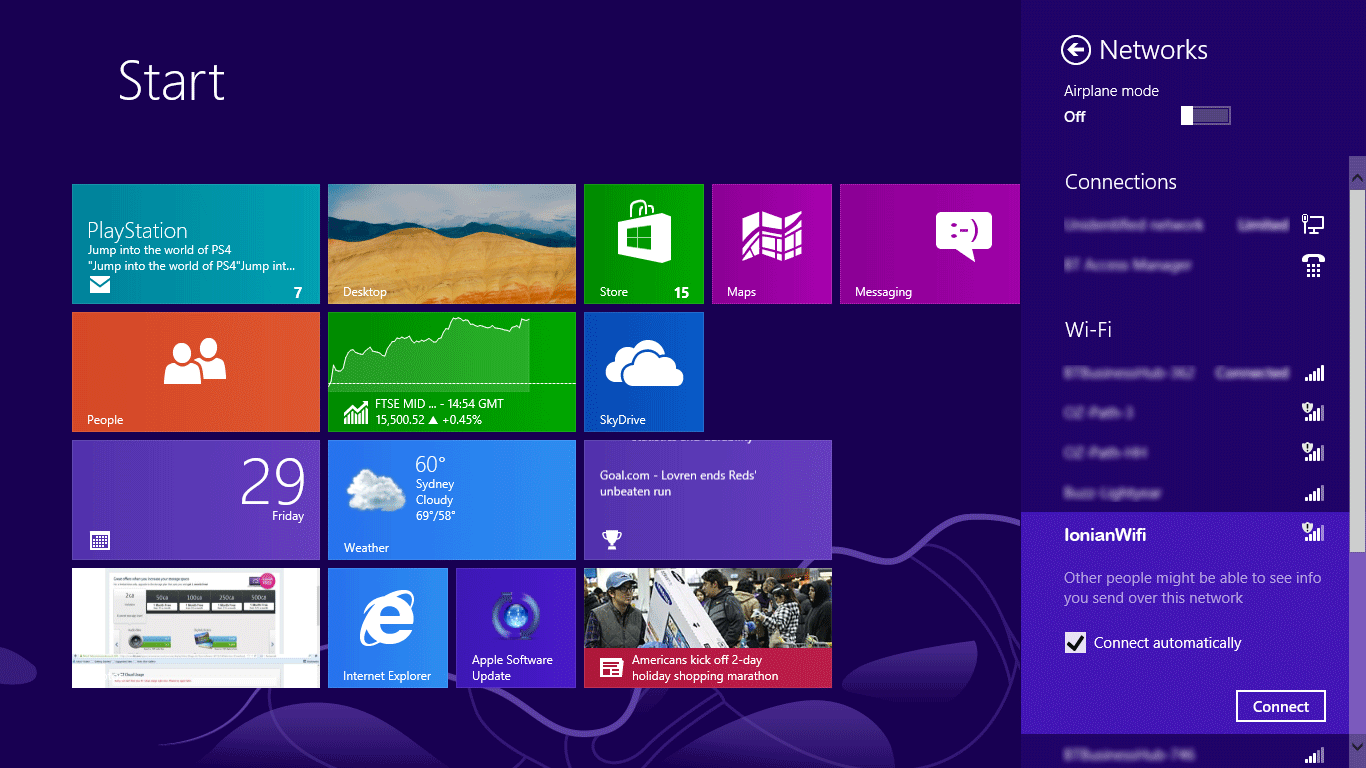Launch Internet Explorer tile
Screen dimensions: 1366x768
388,628
